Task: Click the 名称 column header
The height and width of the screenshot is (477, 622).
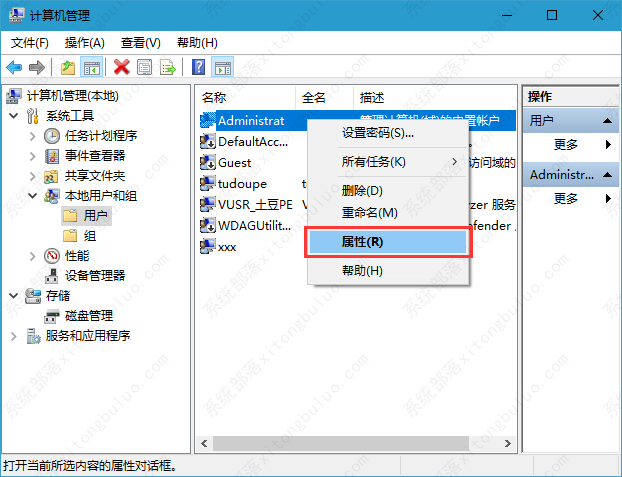Action: point(214,97)
